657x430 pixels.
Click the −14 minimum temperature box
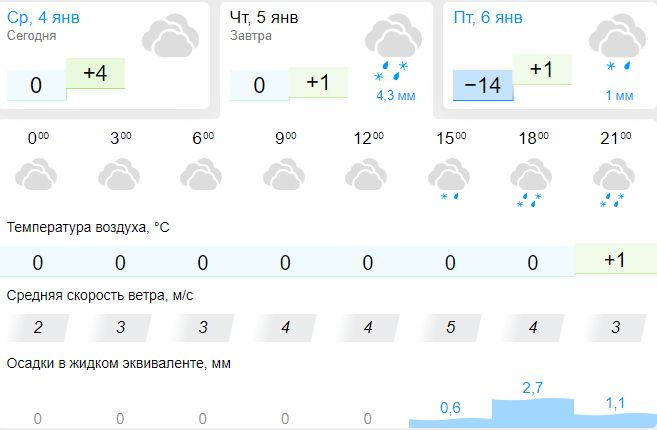(483, 85)
